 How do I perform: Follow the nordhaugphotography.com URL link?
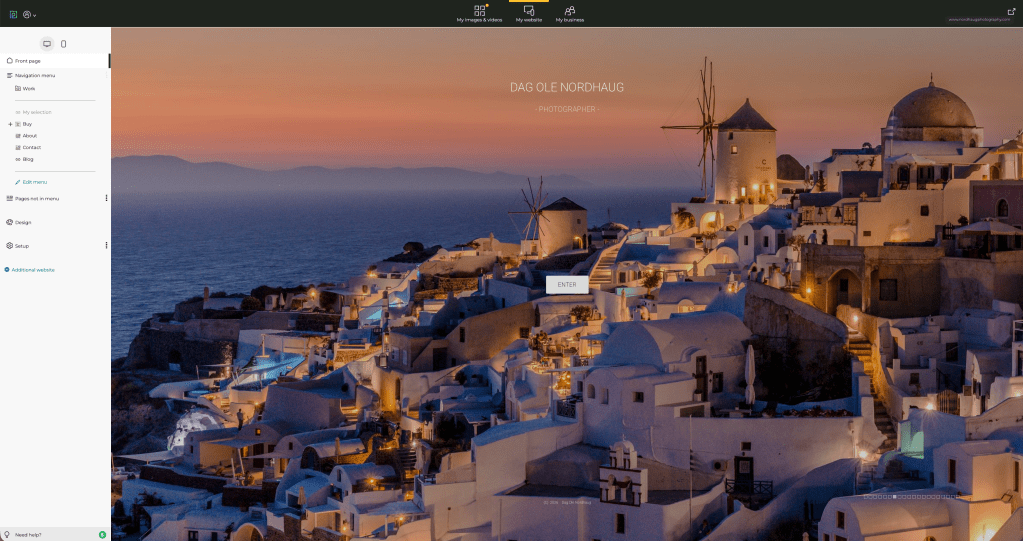(979, 20)
